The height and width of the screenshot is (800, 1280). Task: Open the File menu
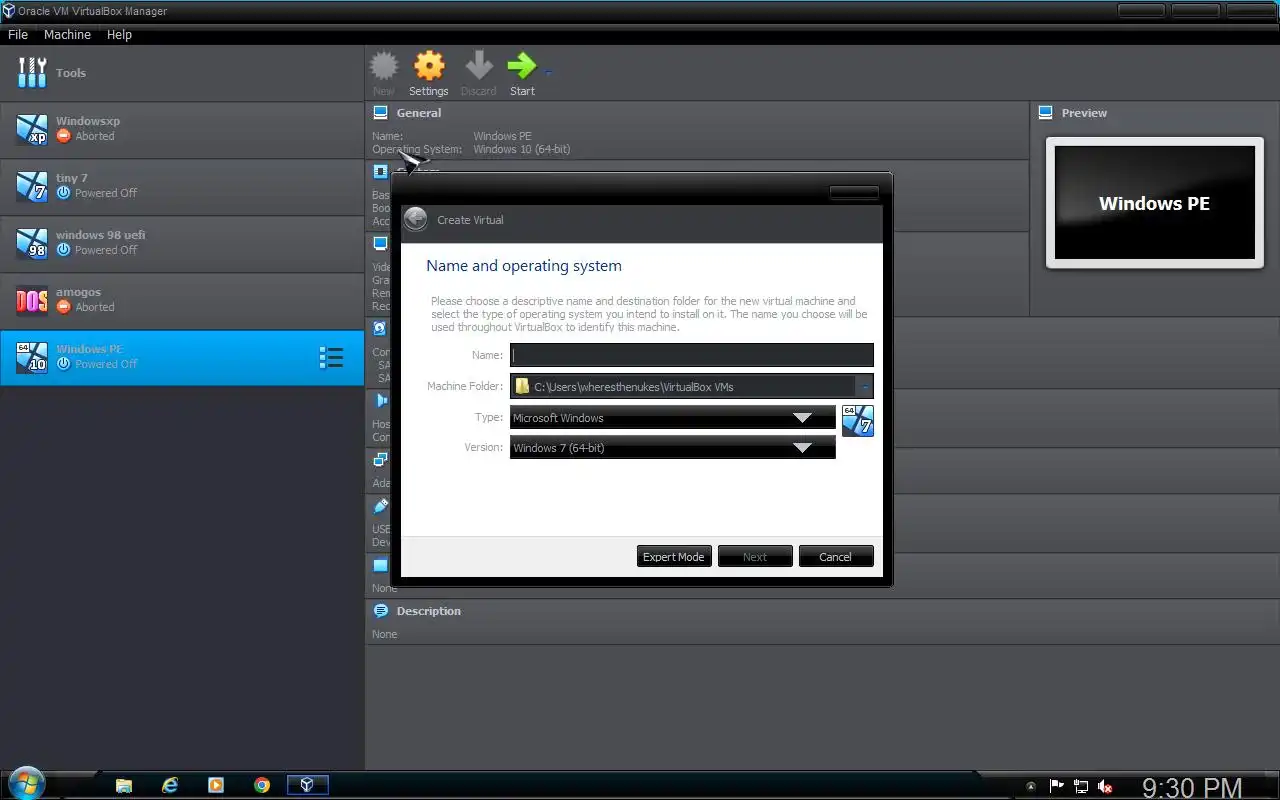18,34
